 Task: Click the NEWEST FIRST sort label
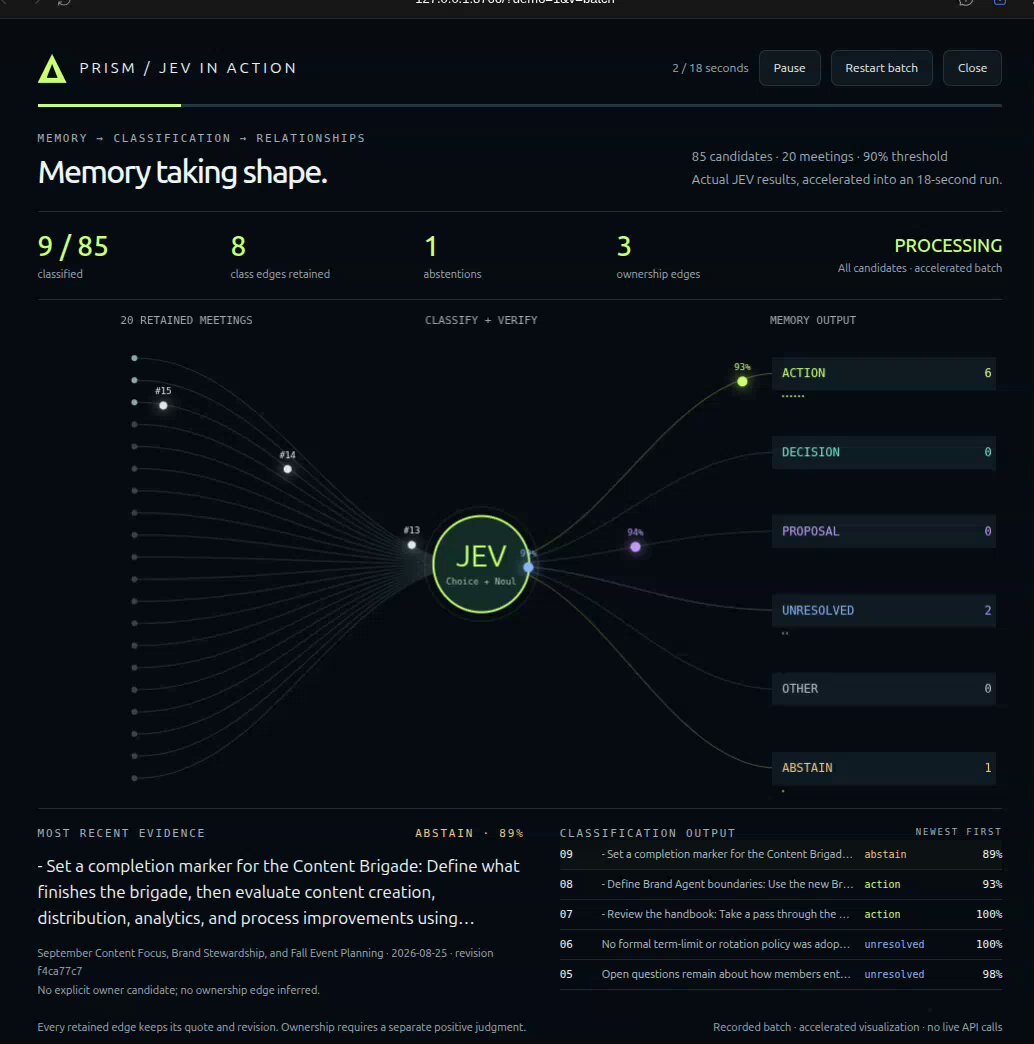(958, 832)
